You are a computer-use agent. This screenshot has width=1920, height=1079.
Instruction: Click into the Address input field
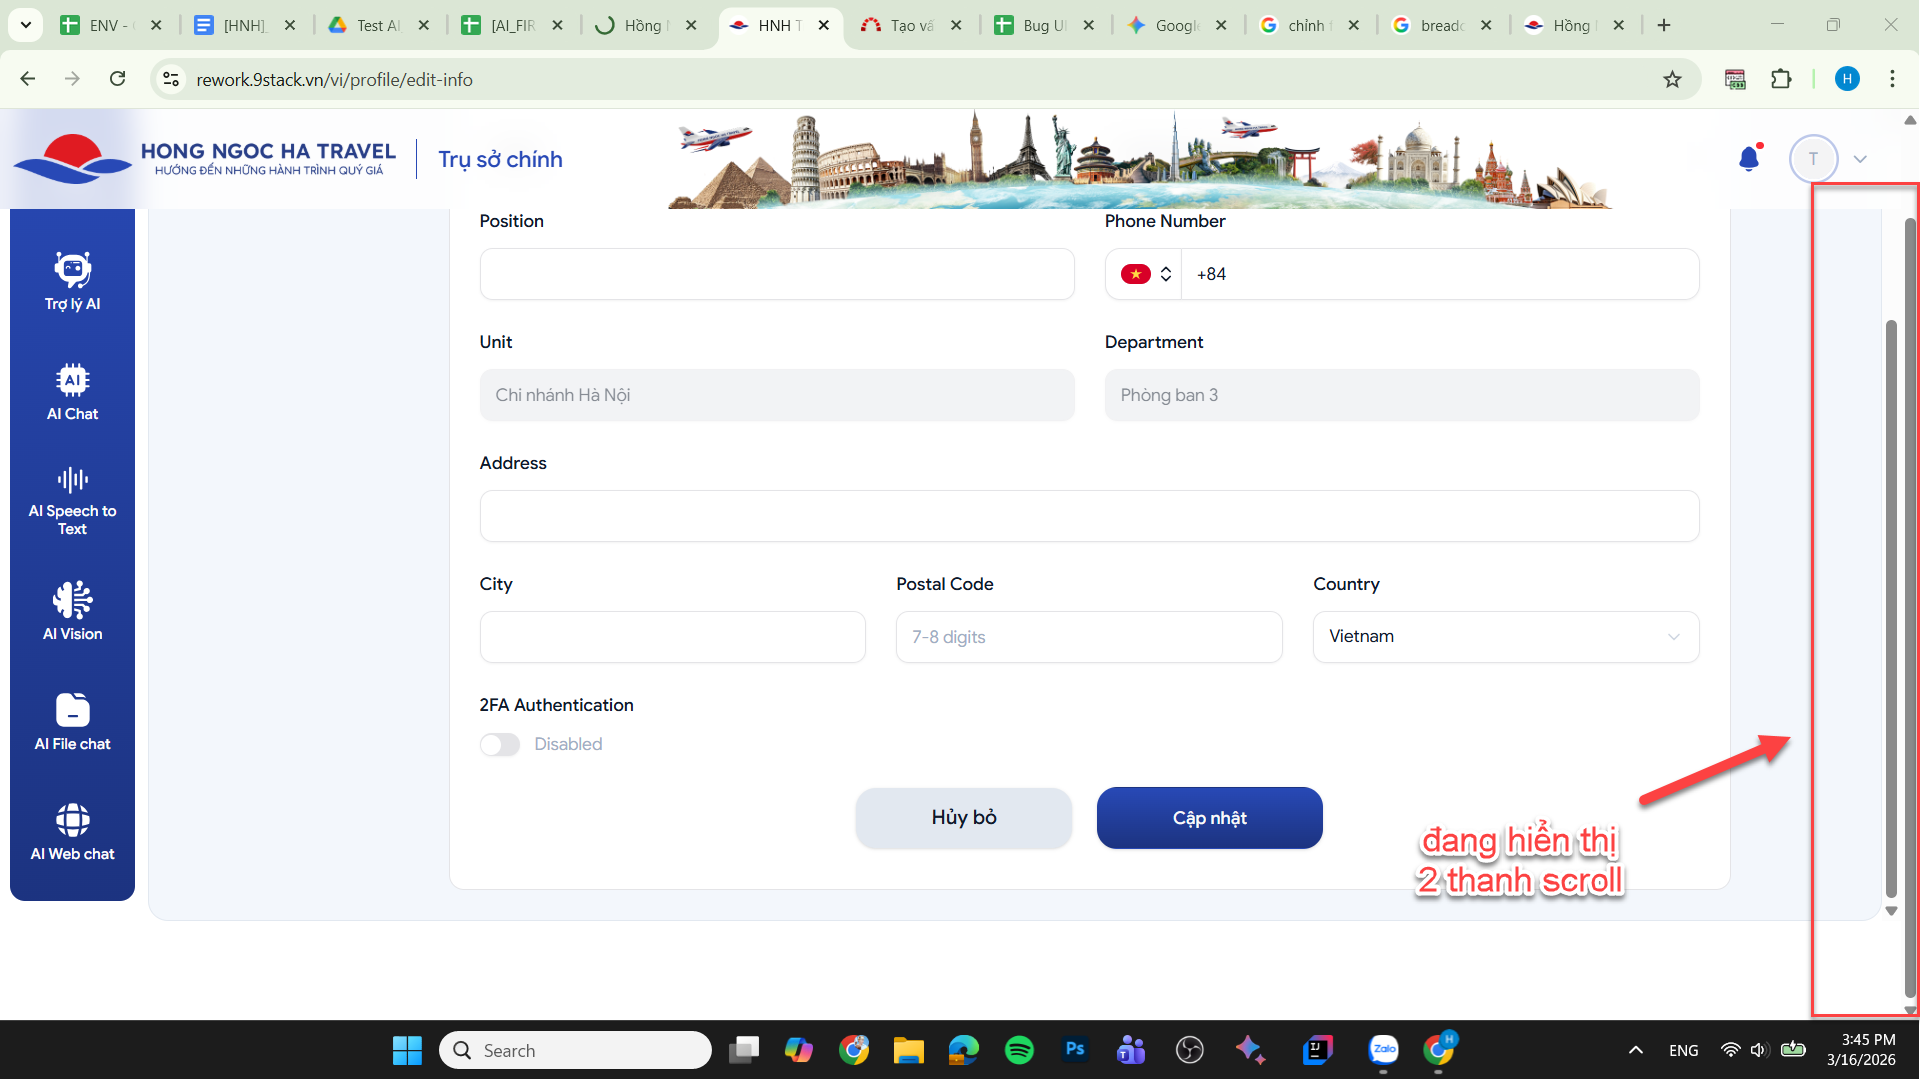click(1089, 516)
